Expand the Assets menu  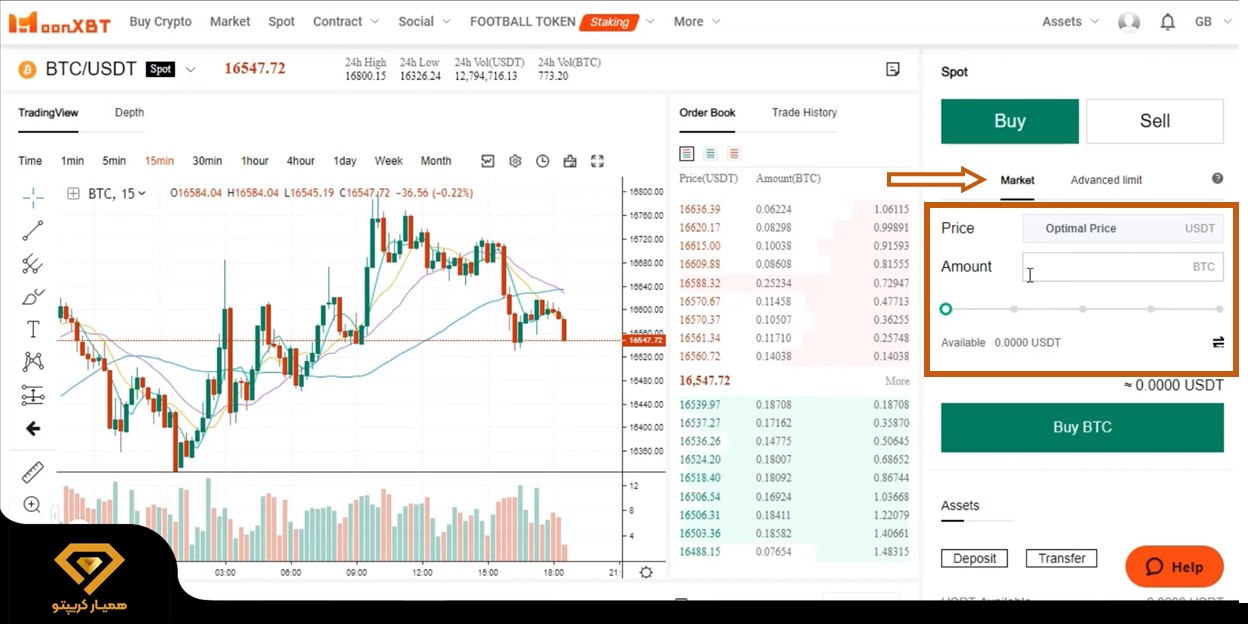point(1070,22)
